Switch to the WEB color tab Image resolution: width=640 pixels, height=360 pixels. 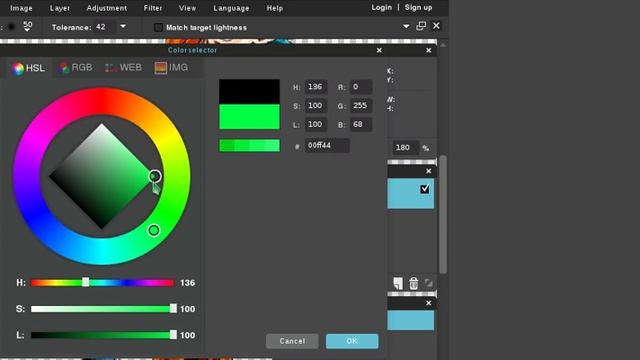(x=123, y=68)
